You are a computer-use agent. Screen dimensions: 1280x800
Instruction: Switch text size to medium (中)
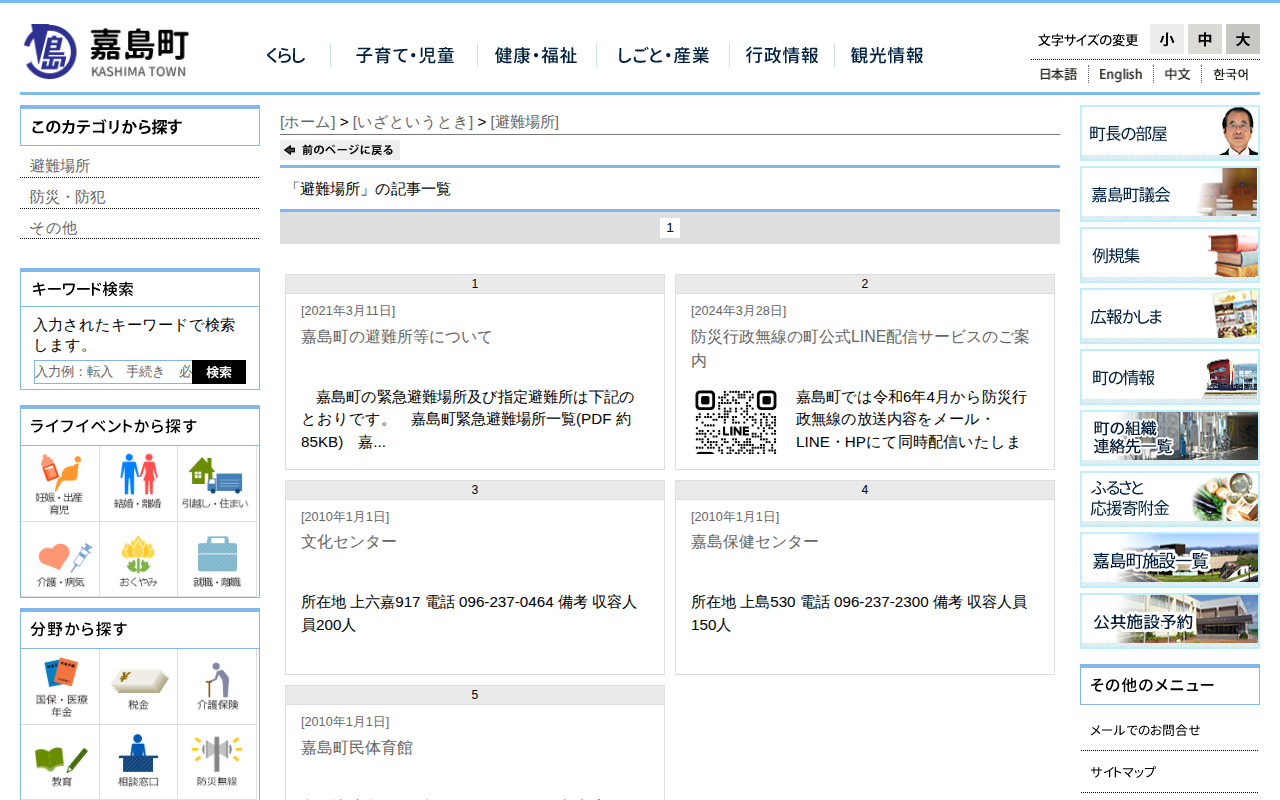(x=1204, y=39)
